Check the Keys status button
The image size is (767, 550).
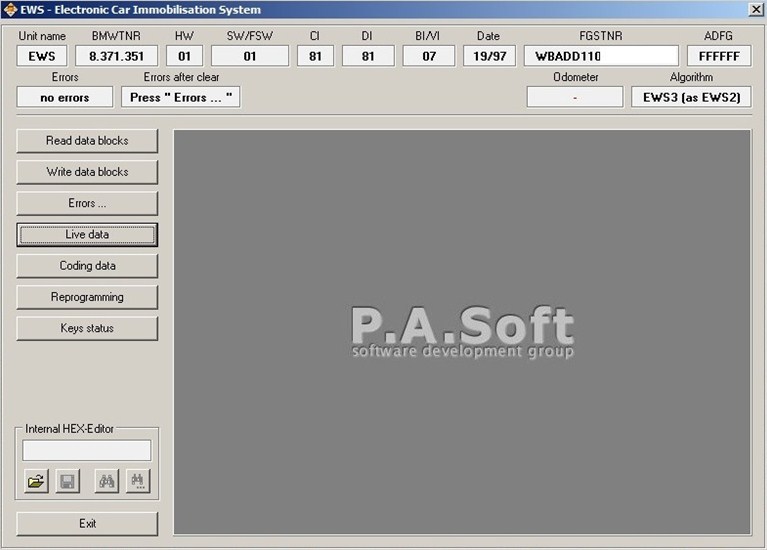coord(87,328)
